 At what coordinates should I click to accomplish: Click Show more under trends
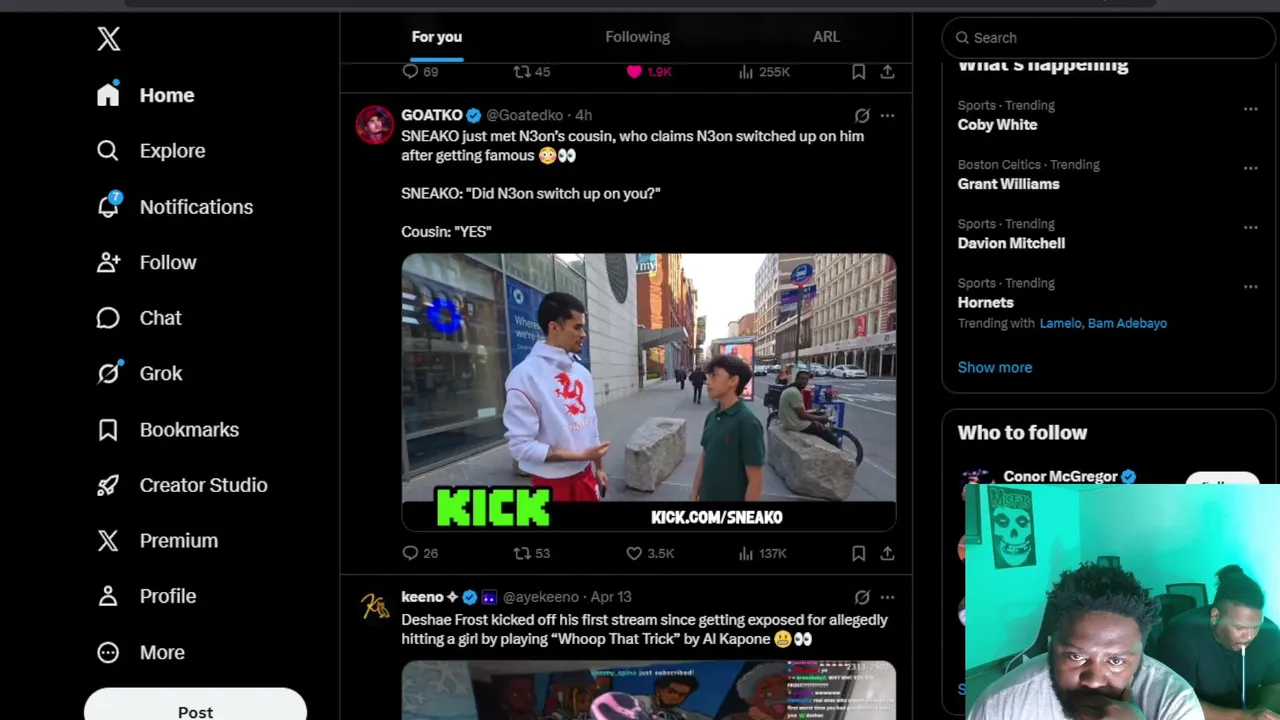995,367
